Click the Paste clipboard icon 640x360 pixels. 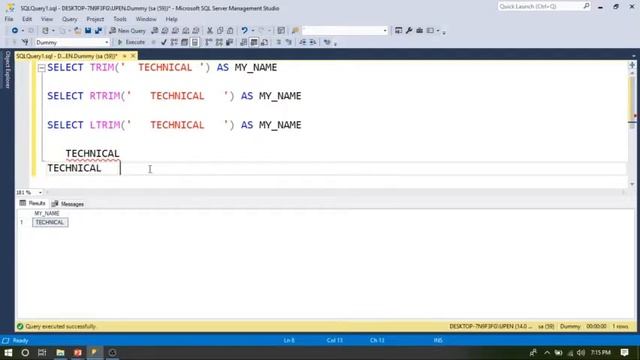230,31
